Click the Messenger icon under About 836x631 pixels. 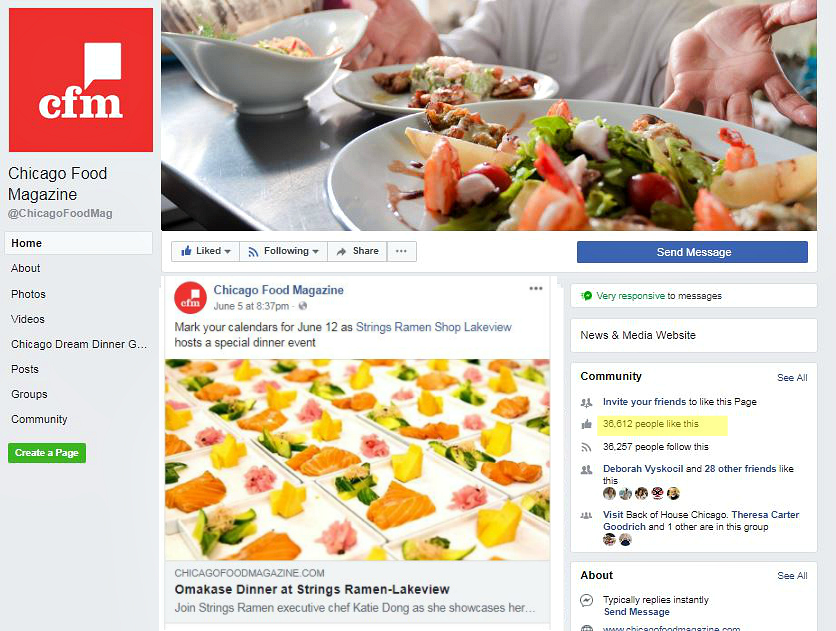click(586, 600)
